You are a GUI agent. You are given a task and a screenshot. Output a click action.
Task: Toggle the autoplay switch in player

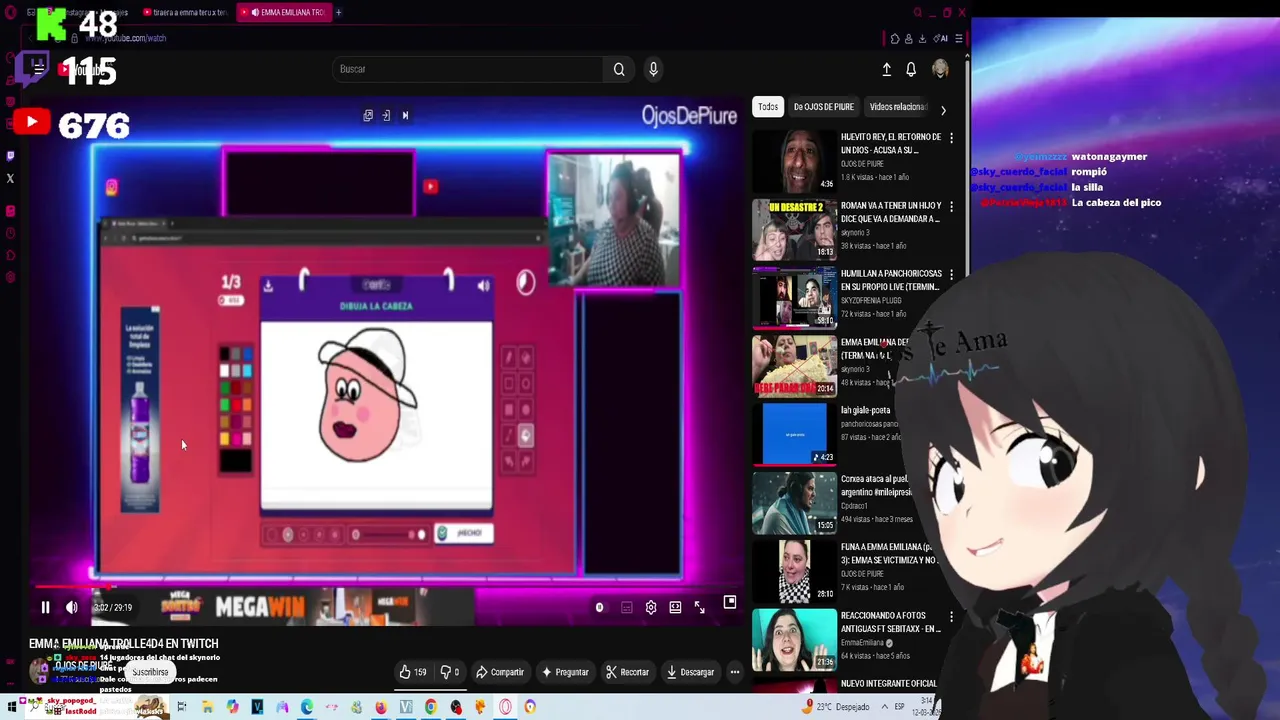[x=599, y=607]
